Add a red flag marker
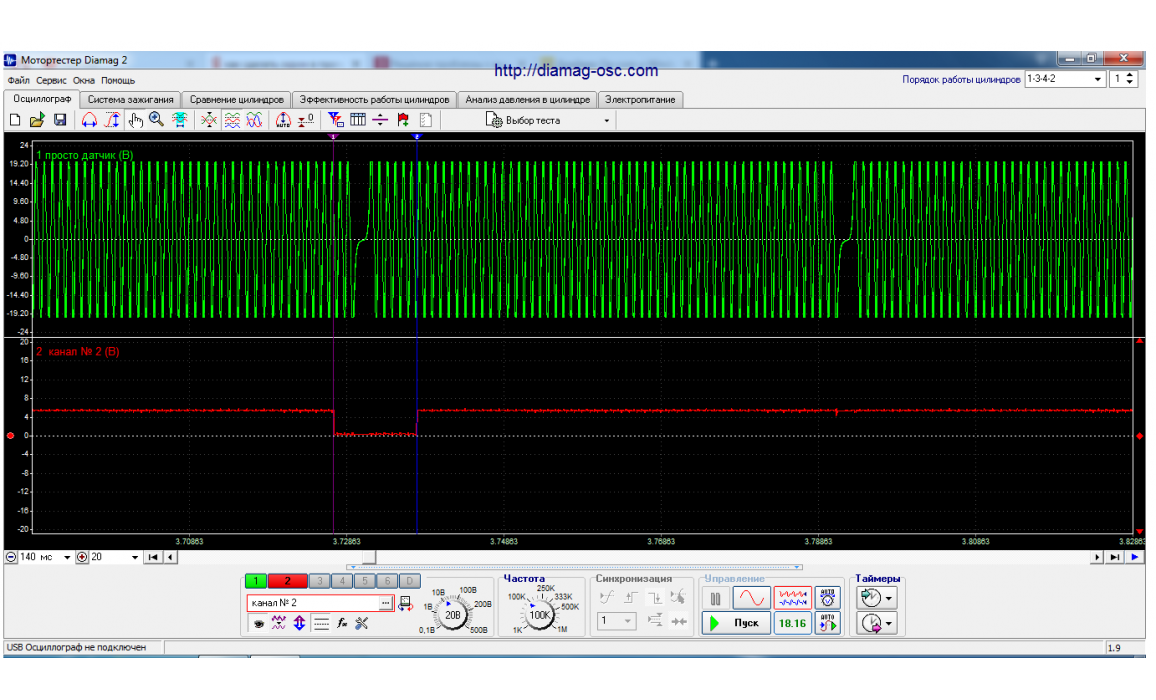Image resolution: width=1156 pixels, height=700 pixels. tap(403, 119)
